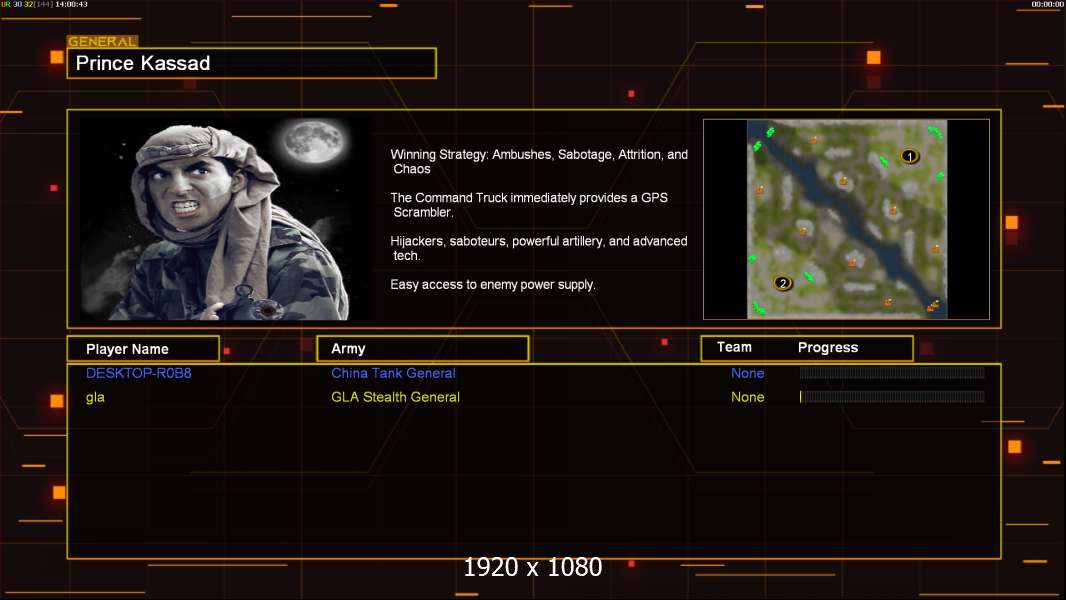Click the Winning Strategy description line
1066x600 pixels.
539,162
